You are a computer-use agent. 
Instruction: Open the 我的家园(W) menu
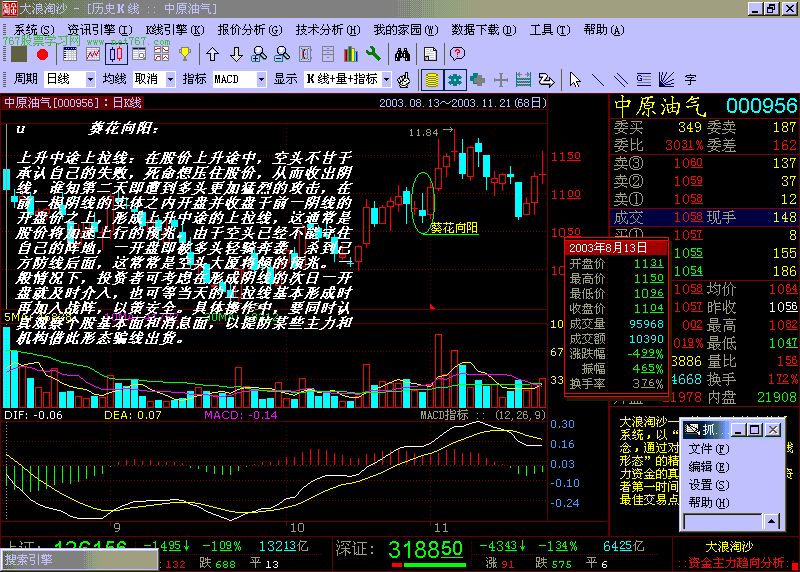coord(406,30)
